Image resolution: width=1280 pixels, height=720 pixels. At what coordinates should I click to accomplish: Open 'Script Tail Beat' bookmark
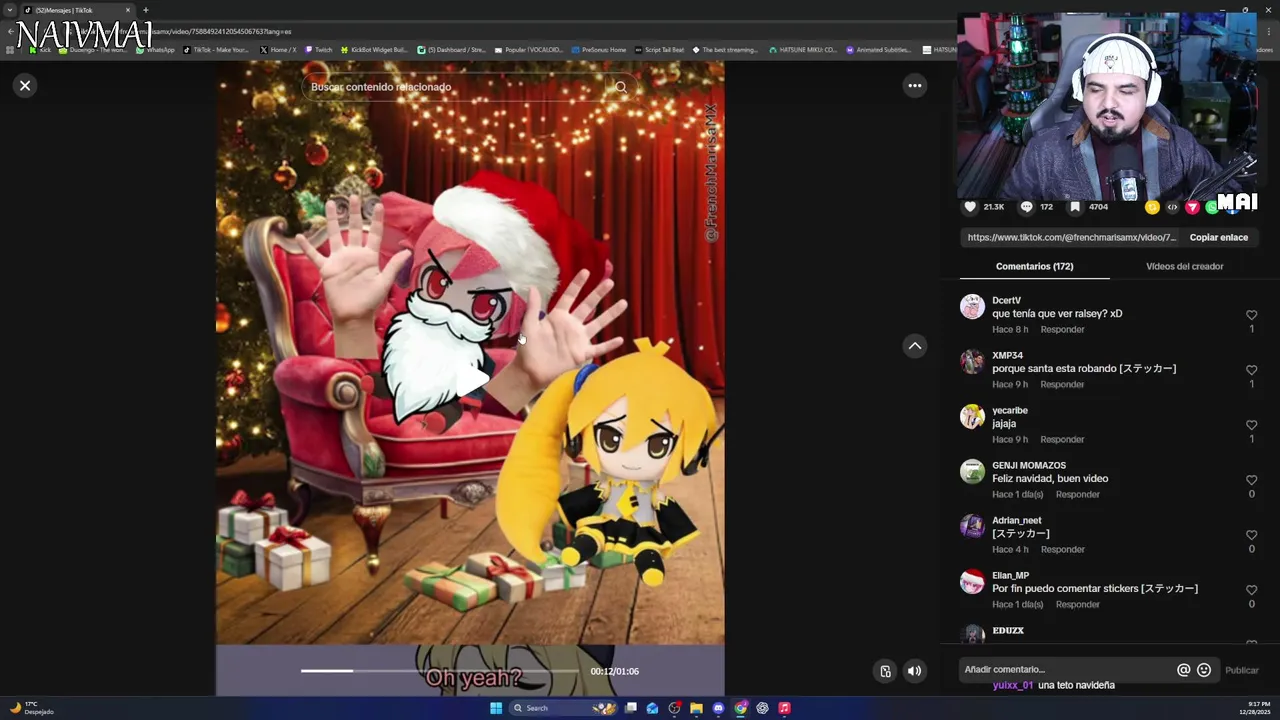tap(660, 49)
